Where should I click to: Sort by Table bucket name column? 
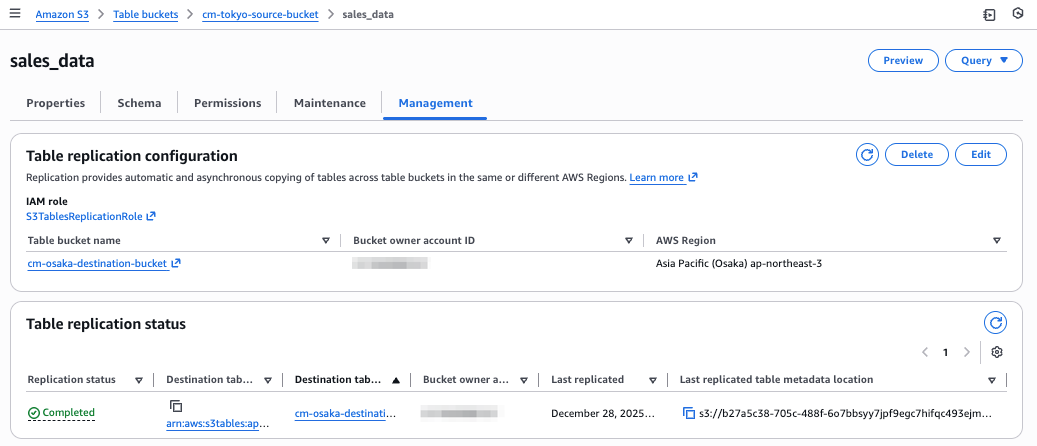[x=325, y=241]
